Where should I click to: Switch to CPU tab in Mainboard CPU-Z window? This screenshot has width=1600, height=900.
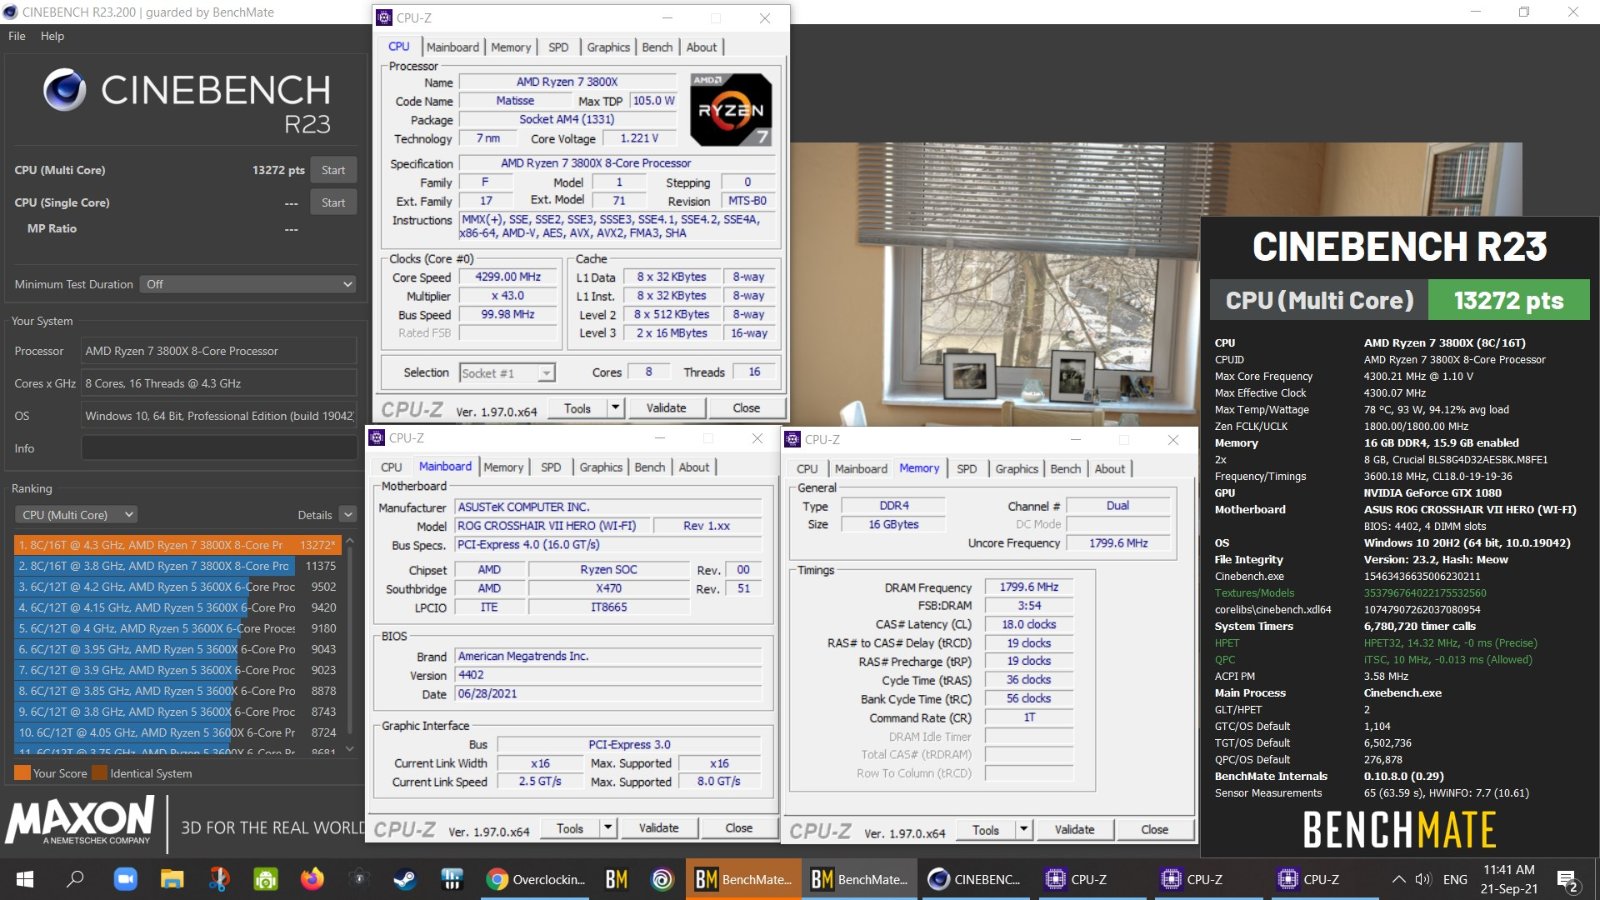(x=392, y=467)
